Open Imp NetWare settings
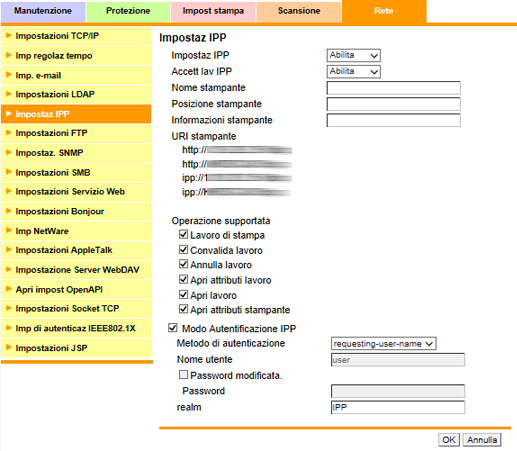Screen dimensions: 517x451 tap(76, 231)
